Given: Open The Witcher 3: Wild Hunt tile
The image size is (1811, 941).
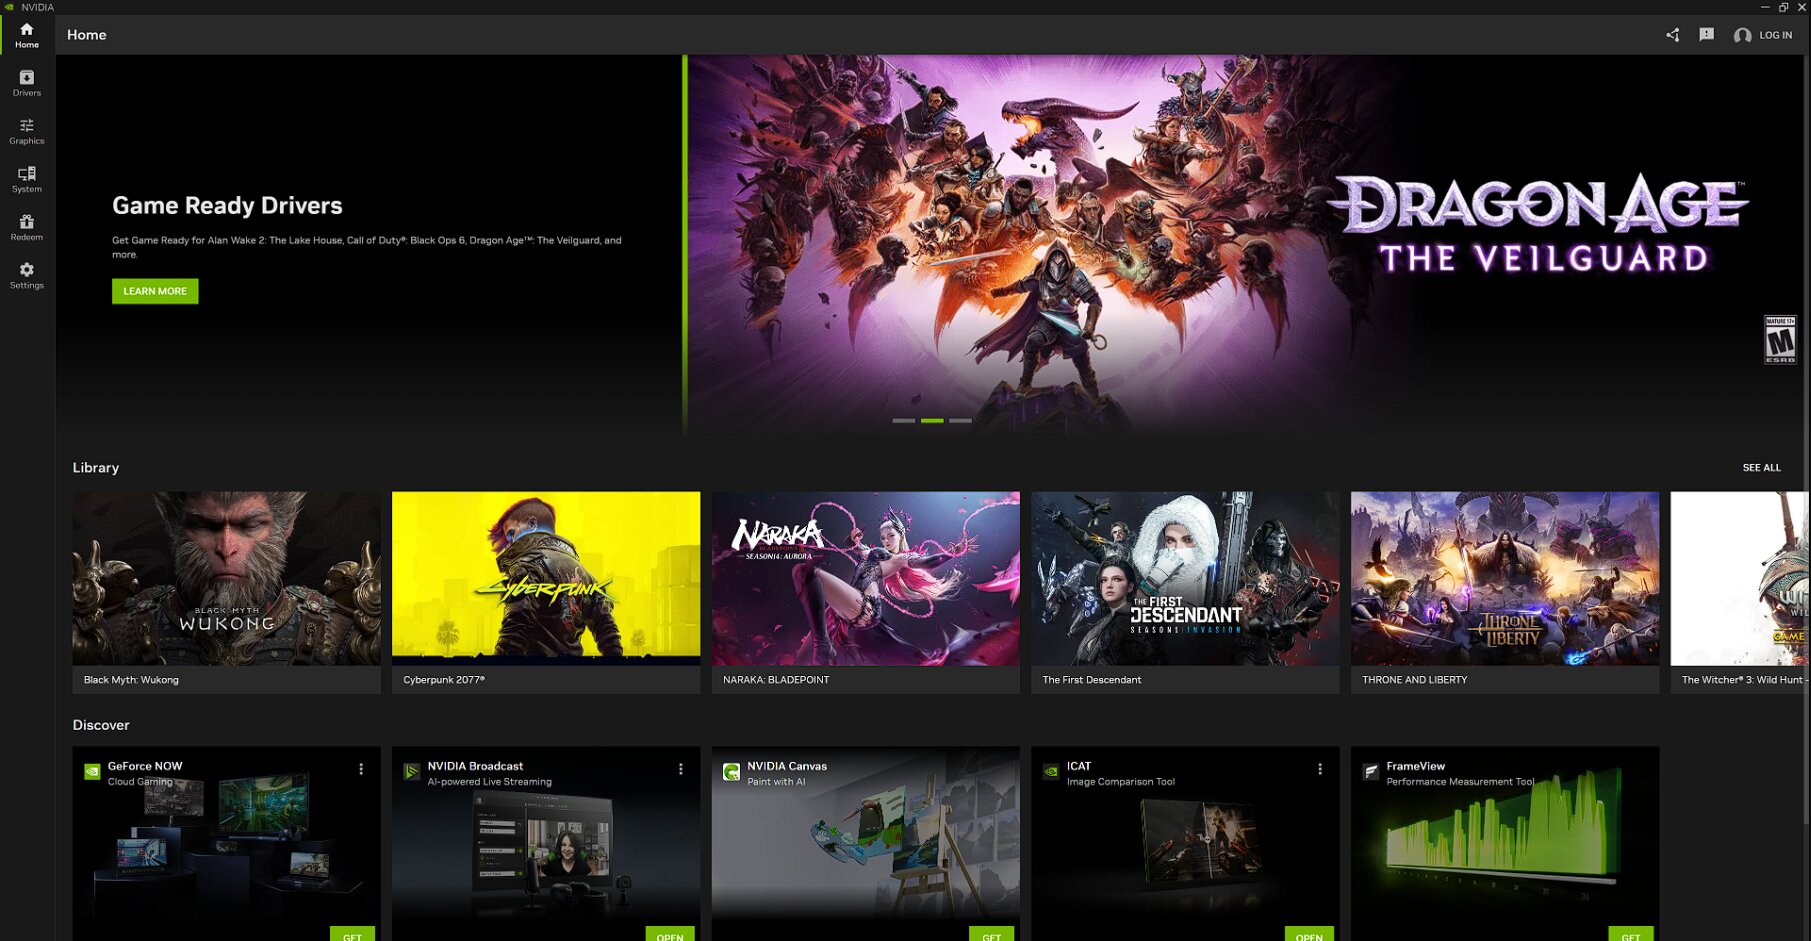Looking at the screenshot, I should [x=1739, y=592].
